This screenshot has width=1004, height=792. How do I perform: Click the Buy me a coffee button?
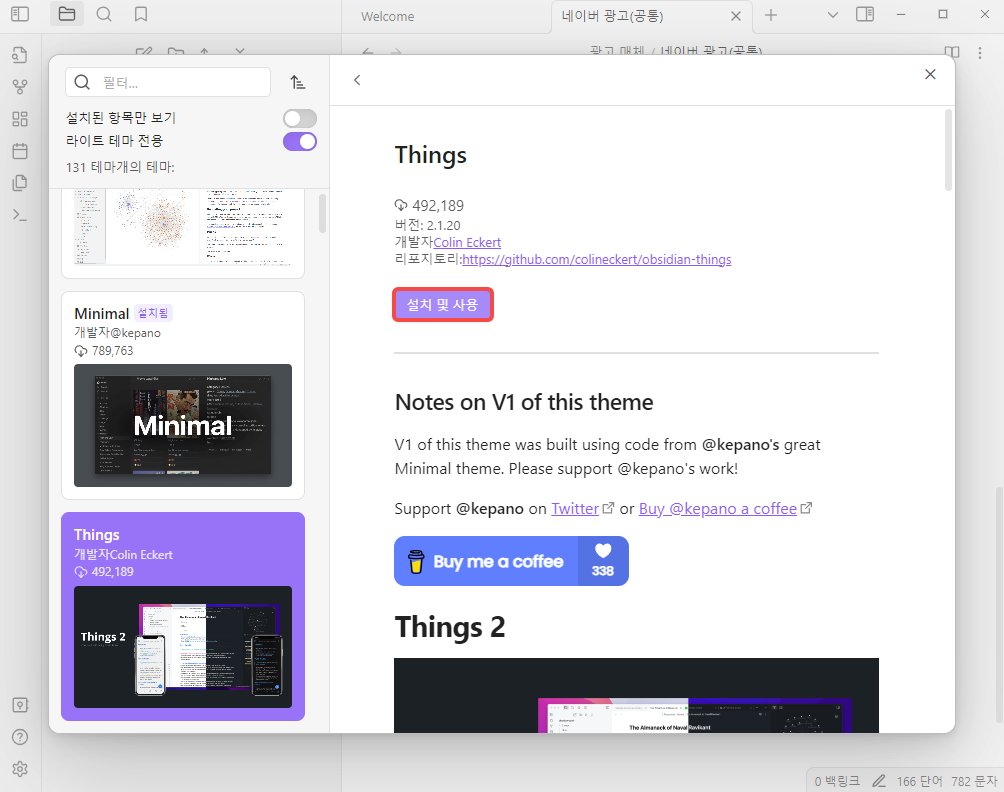tap(511, 561)
